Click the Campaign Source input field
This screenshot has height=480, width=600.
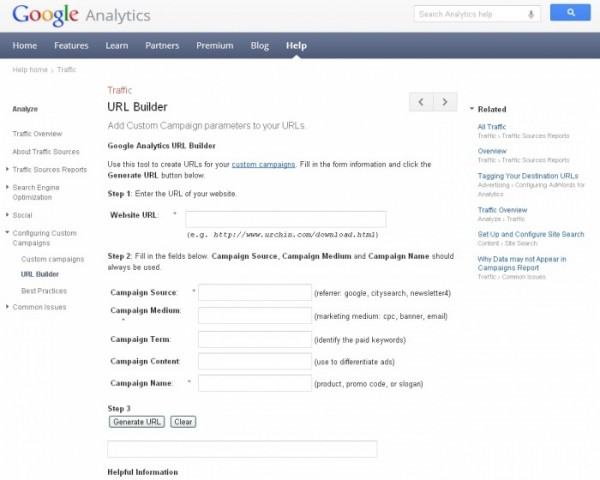[x=255, y=293]
